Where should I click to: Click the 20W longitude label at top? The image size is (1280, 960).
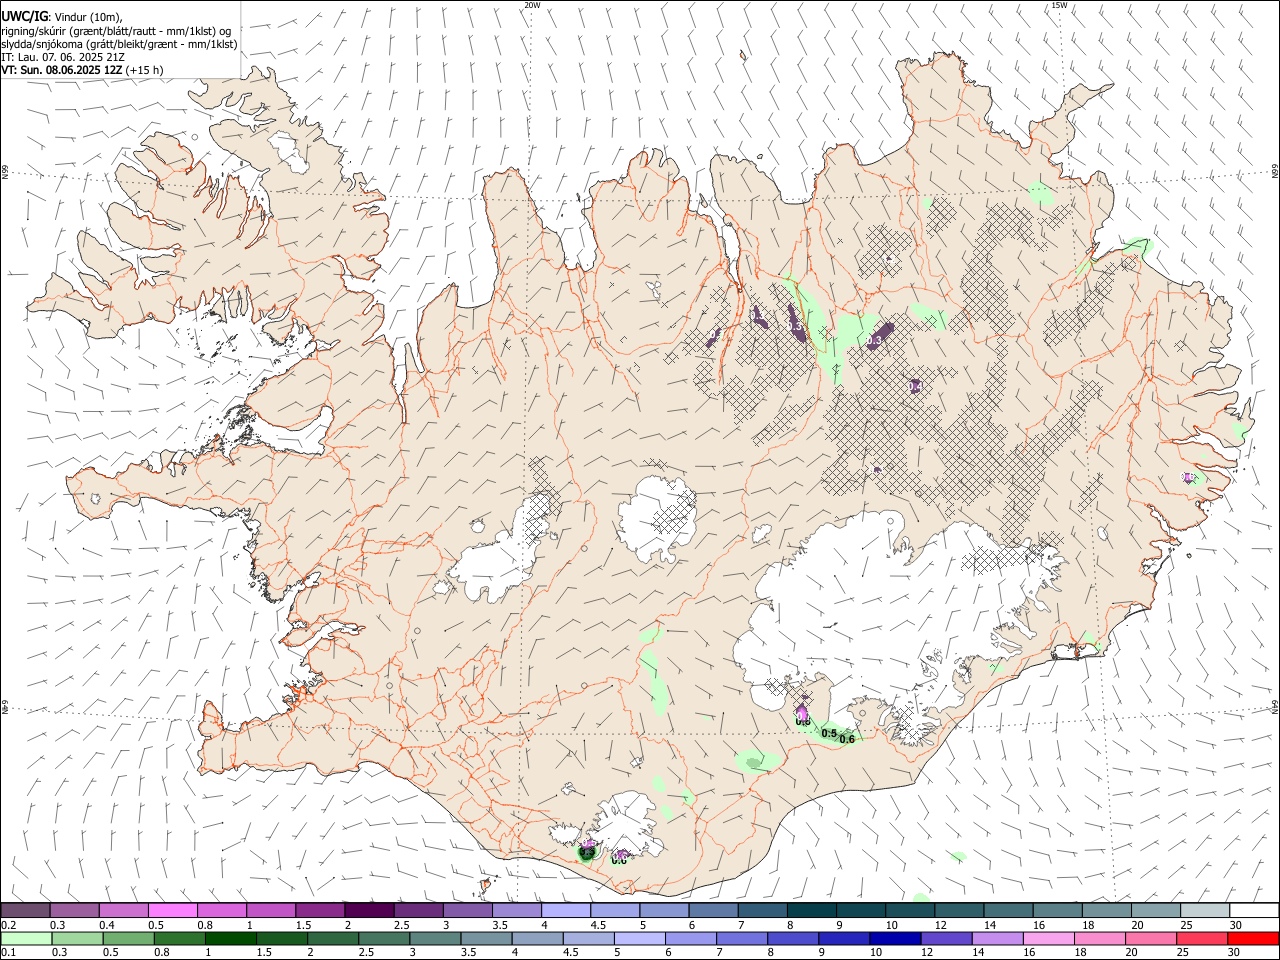tap(532, 5)
